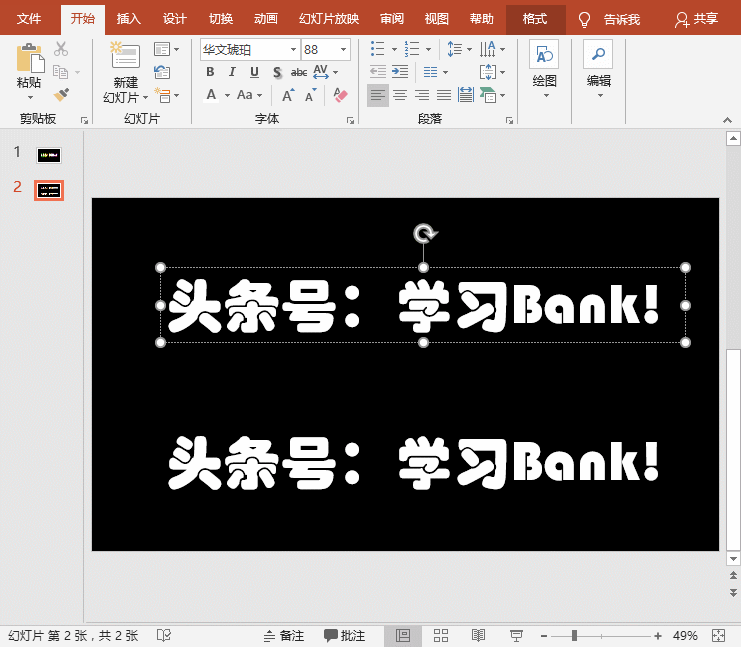Click the zoom percentage 49%
The height and width of the screenshot is (647, 741).
(x=685, y=636)
